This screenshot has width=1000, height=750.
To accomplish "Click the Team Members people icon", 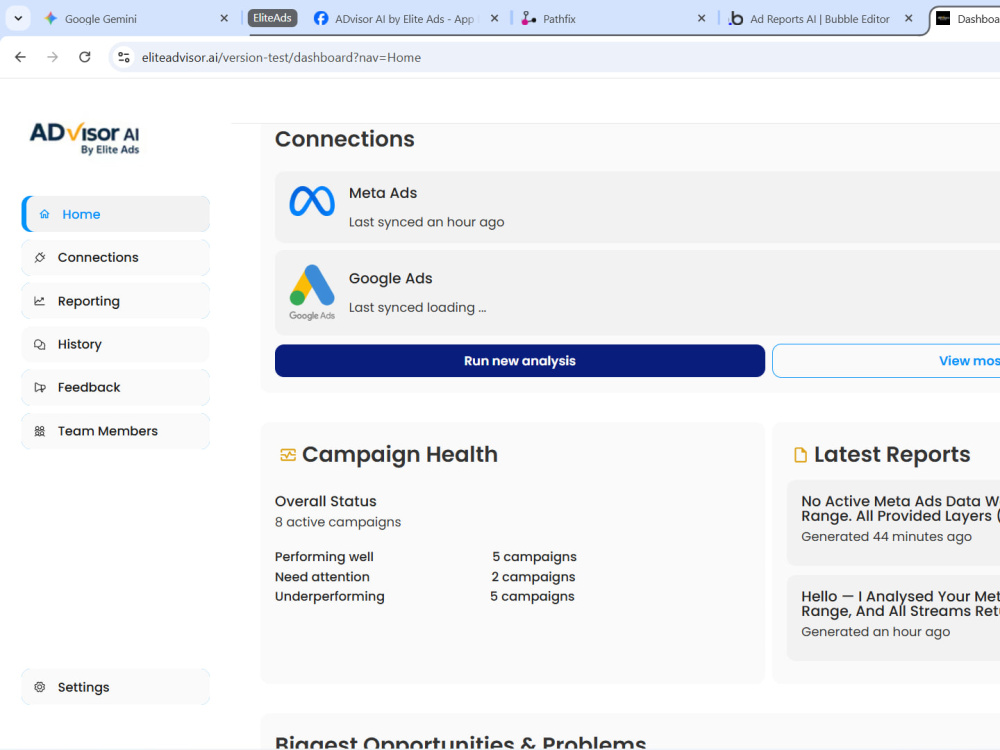I will [x=40, y=431].
